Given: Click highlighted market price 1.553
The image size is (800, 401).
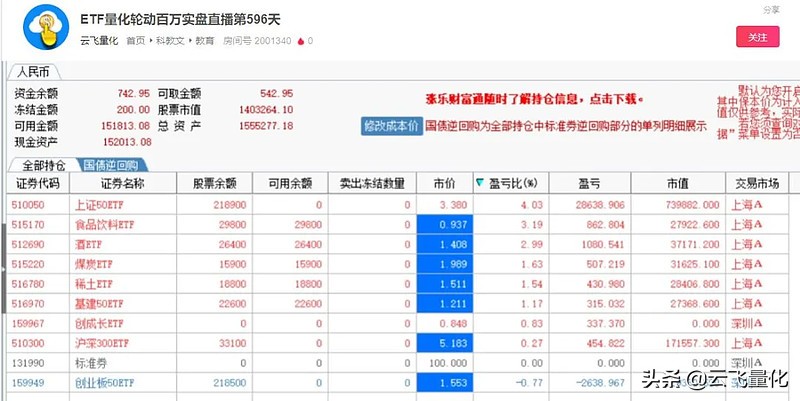Looking at the screenshot, I should pos(445,383).
